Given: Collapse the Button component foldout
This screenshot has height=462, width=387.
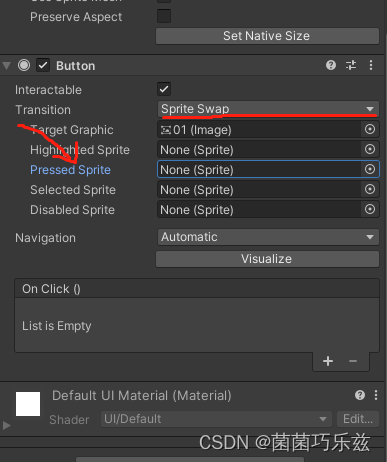Looking at the screenshot, I should point(6,65).
